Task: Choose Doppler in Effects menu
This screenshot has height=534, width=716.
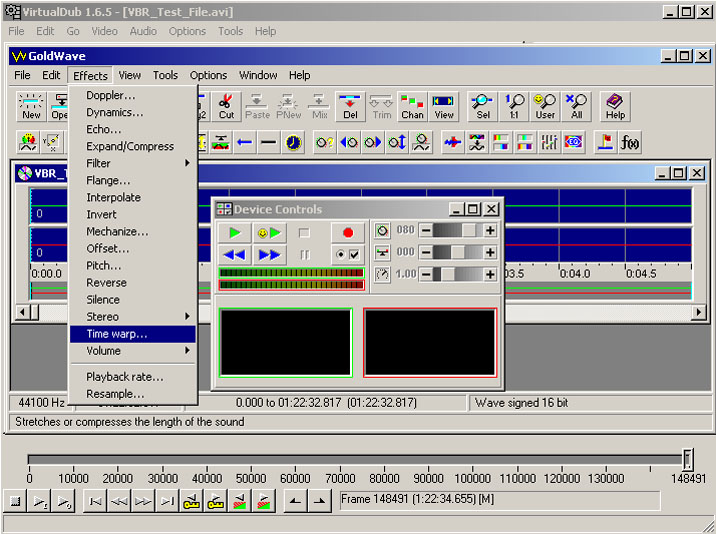Action: (x=132, y=95)
